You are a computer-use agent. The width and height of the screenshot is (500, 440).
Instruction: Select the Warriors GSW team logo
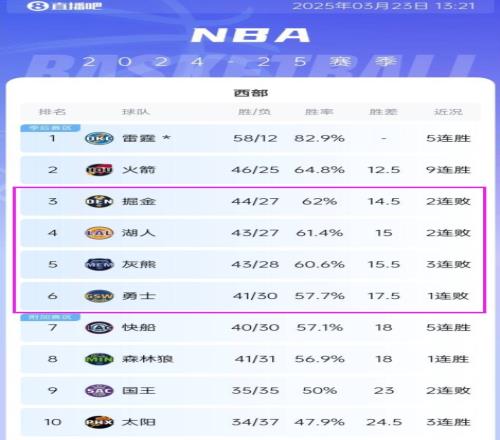99,296
